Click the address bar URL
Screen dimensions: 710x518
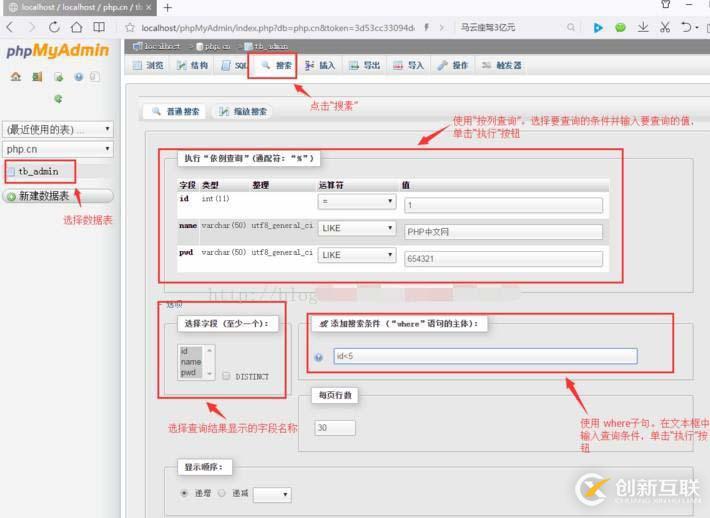(x=277, y=28)
